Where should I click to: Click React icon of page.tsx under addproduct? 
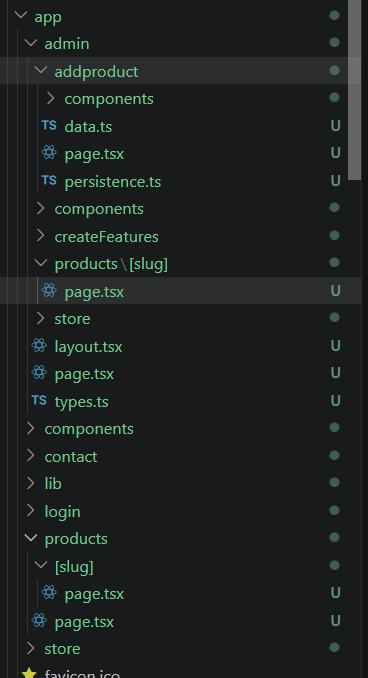[49, 153]
